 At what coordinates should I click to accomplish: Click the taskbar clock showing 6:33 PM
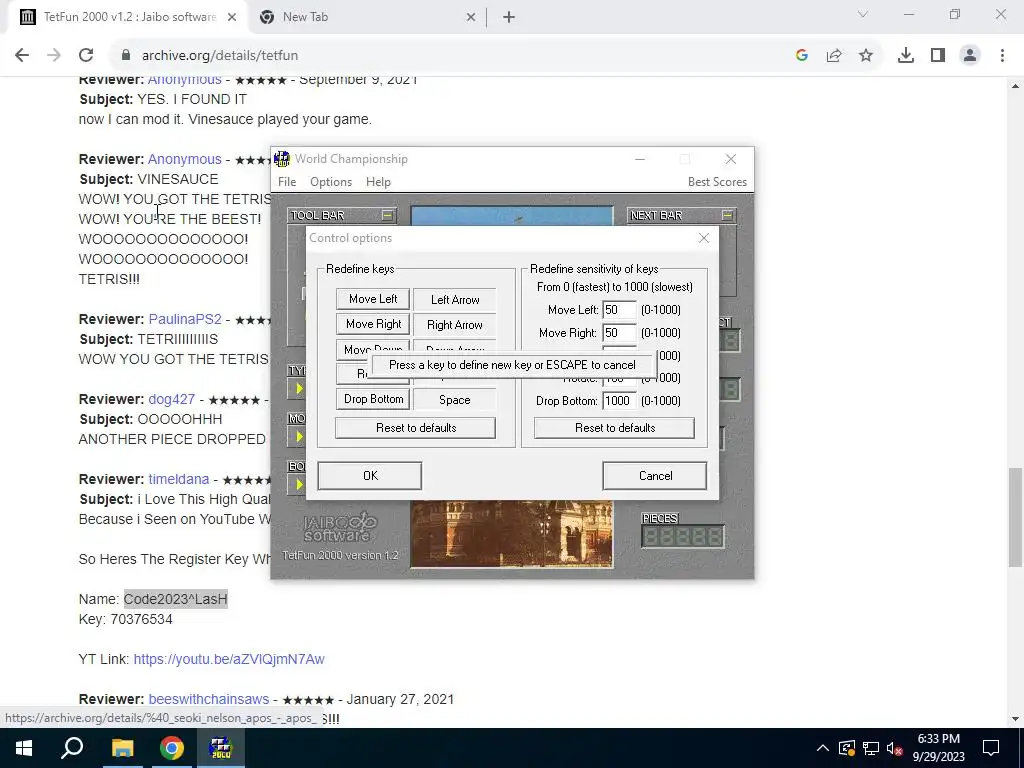coord(938,748)
